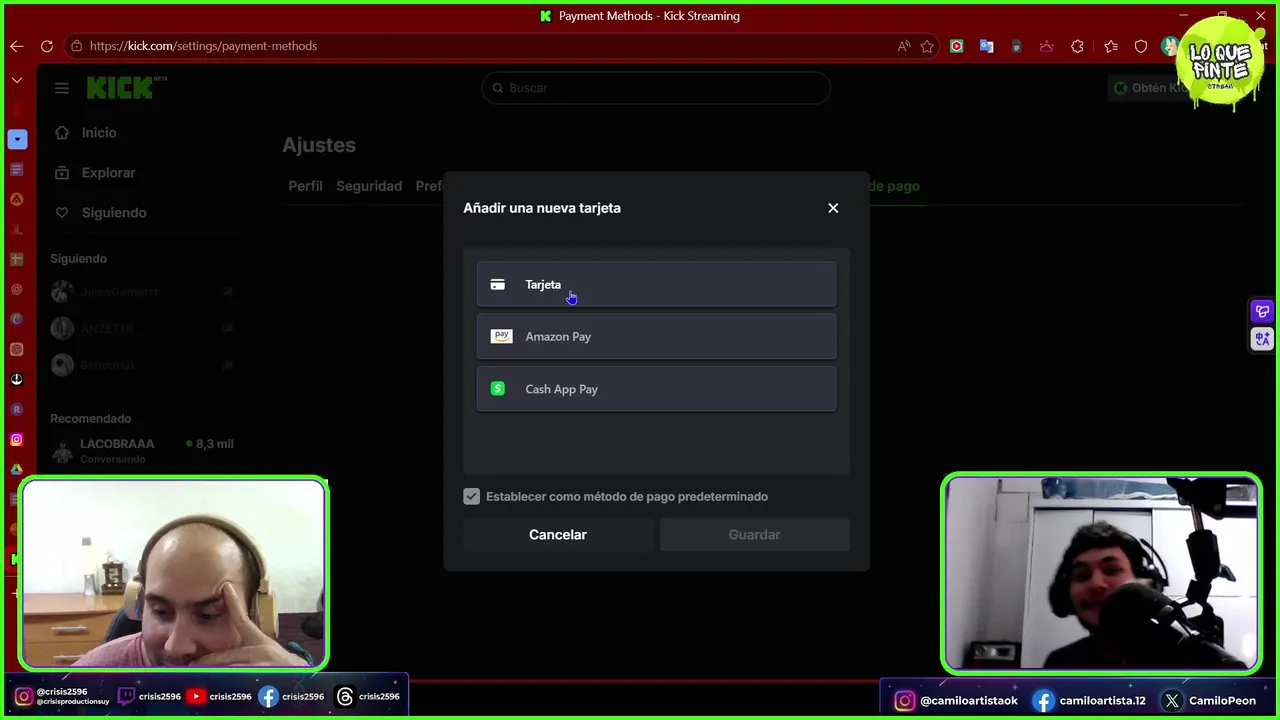The width and height of the screenshot is (1280, 720).
Task: Choose Amazon Pay payment option
Action: (656, 336)
